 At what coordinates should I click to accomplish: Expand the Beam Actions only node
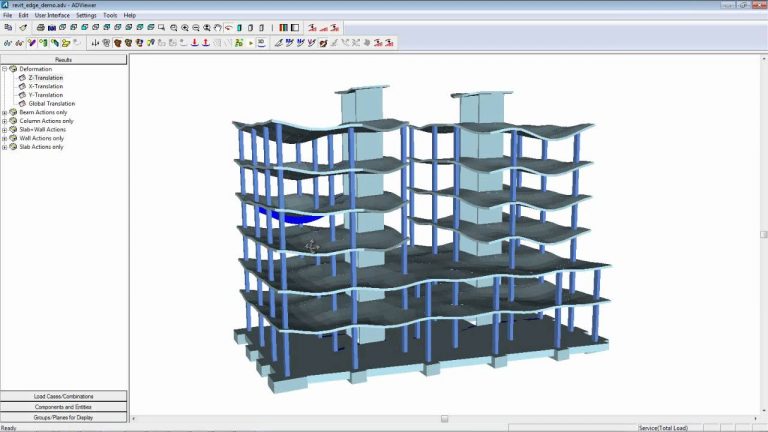[4, 113]
